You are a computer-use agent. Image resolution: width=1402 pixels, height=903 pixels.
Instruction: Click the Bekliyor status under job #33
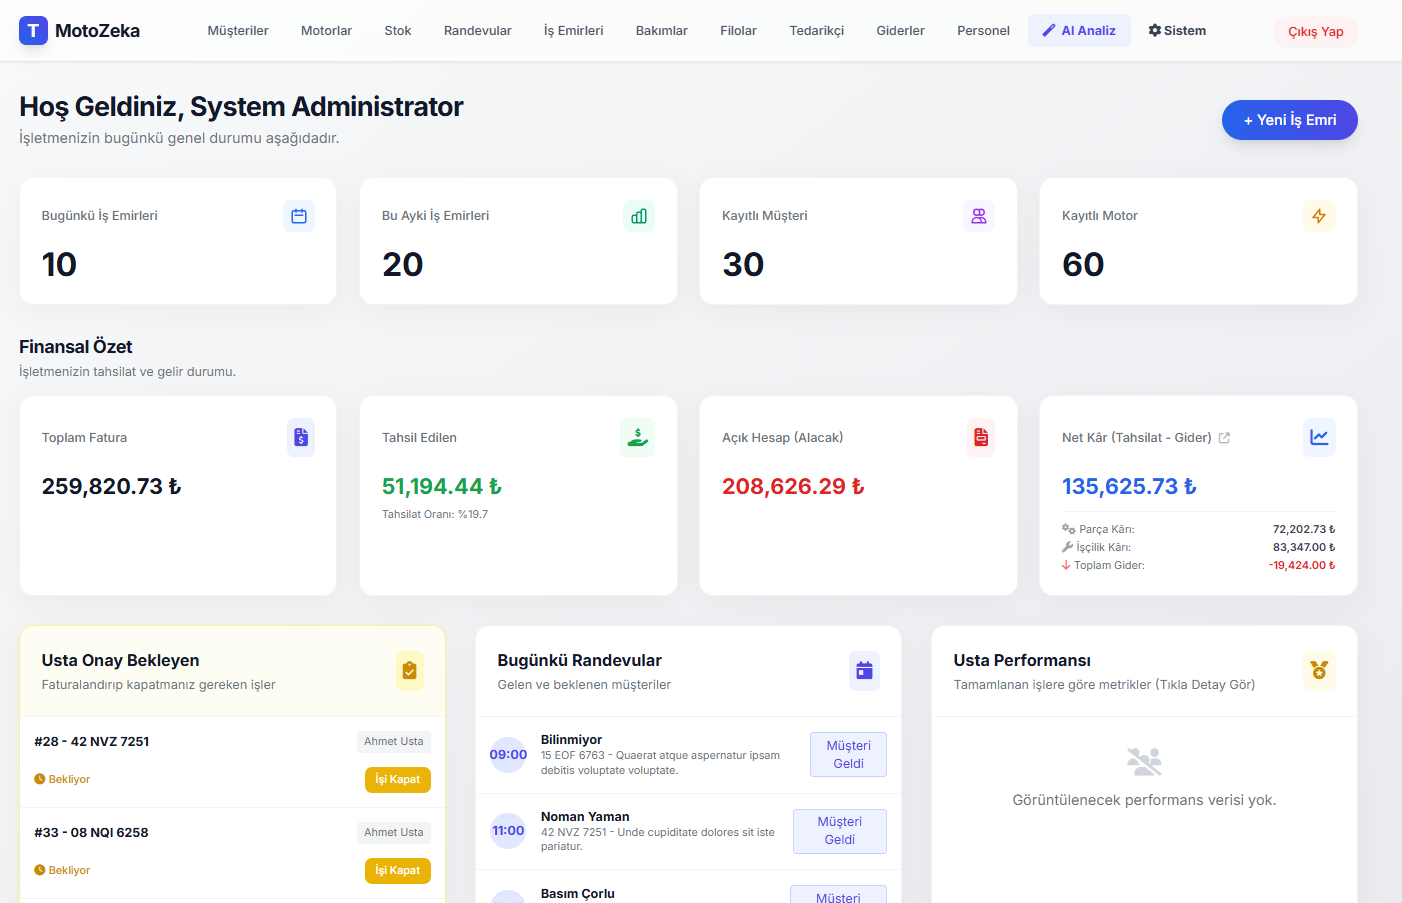coord(62,871)
